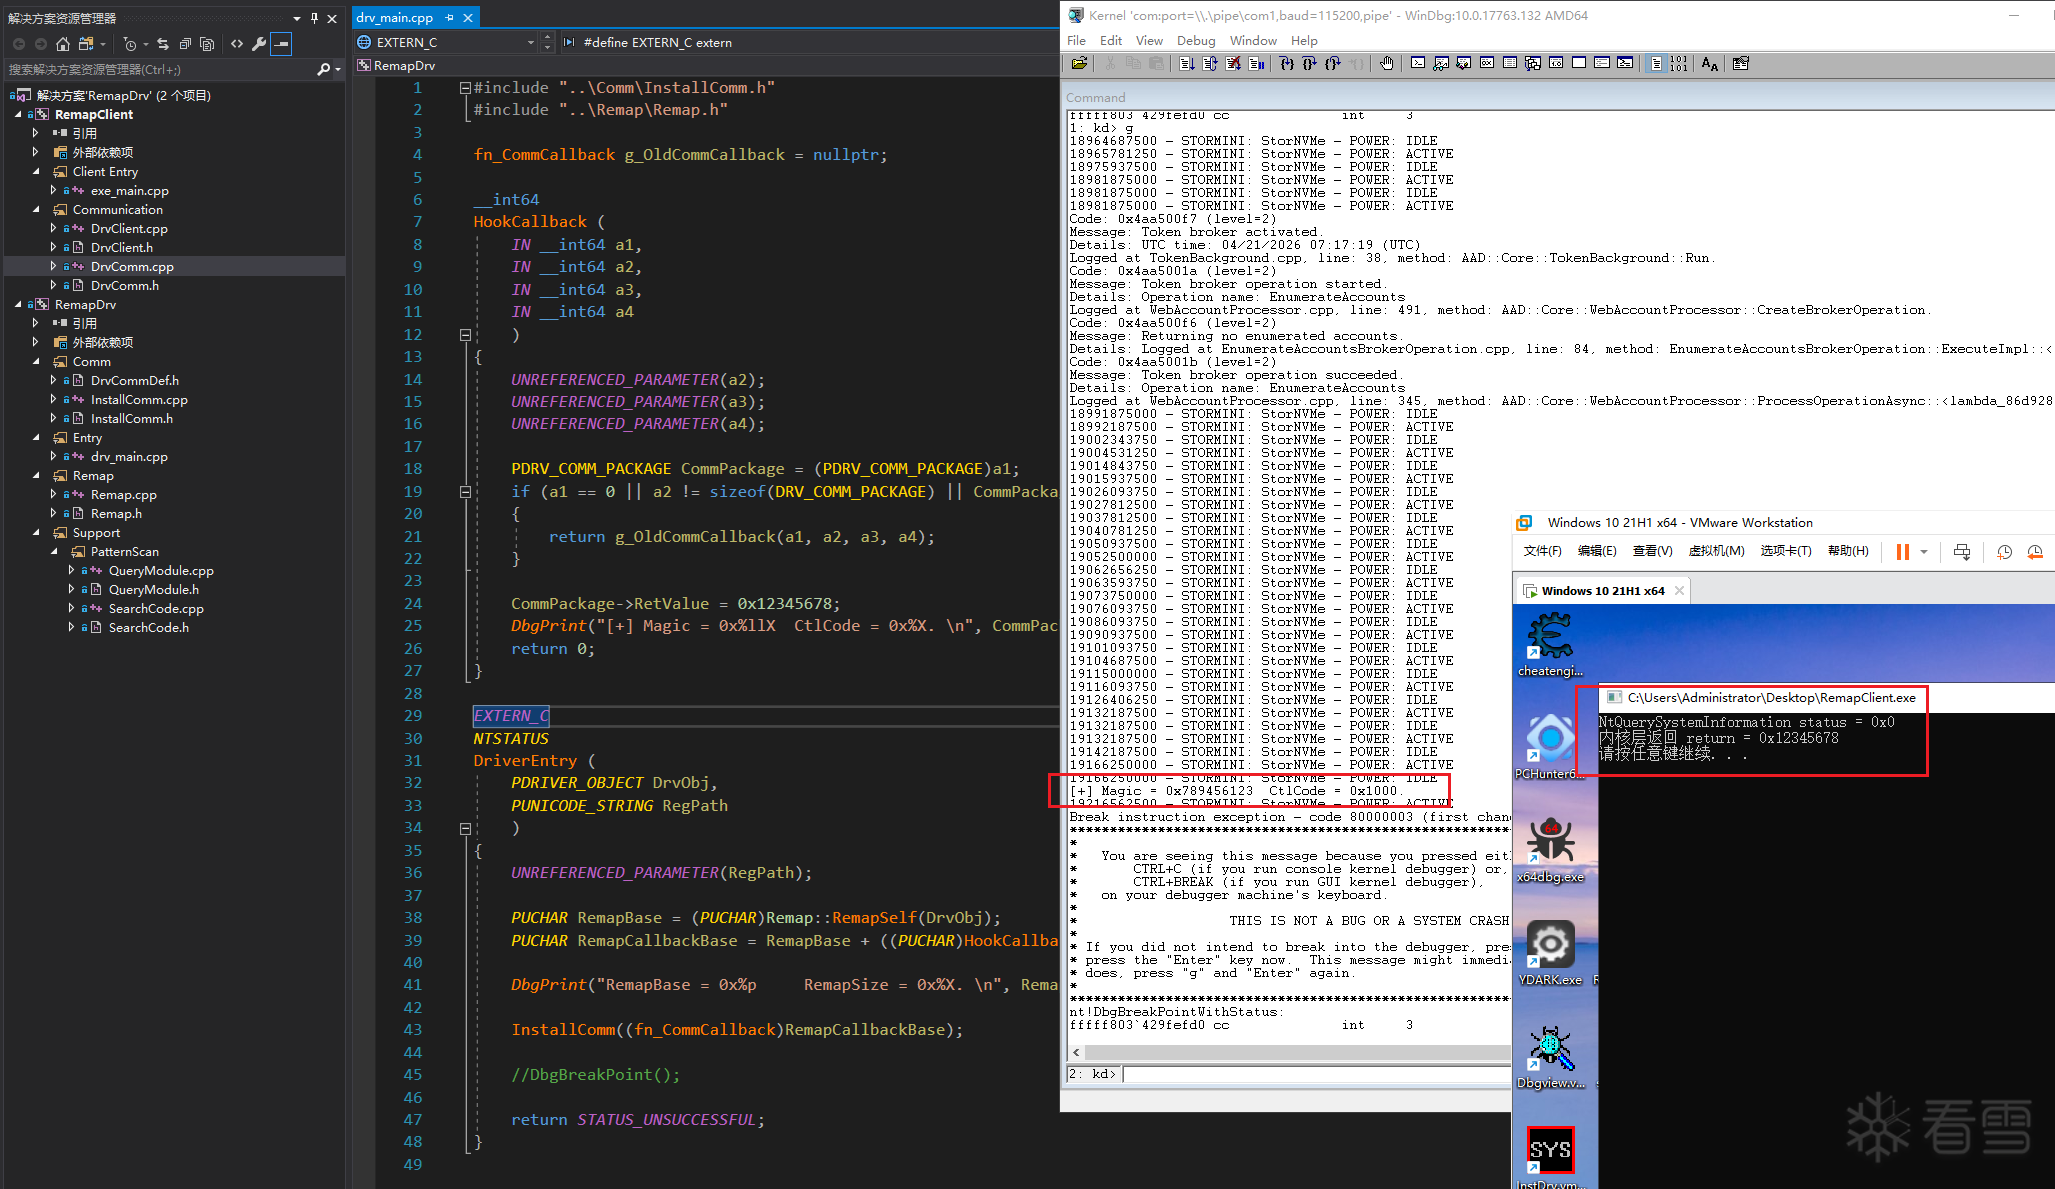
Task: Toggle WinDbg source mode button
Action: click(x=1656, y=64)
